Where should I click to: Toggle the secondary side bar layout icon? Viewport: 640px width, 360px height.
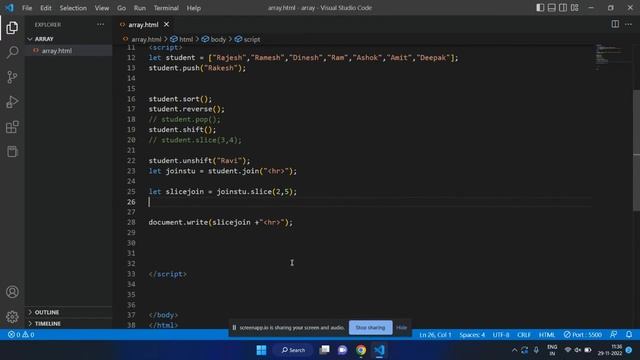click(x=563, y=8)
